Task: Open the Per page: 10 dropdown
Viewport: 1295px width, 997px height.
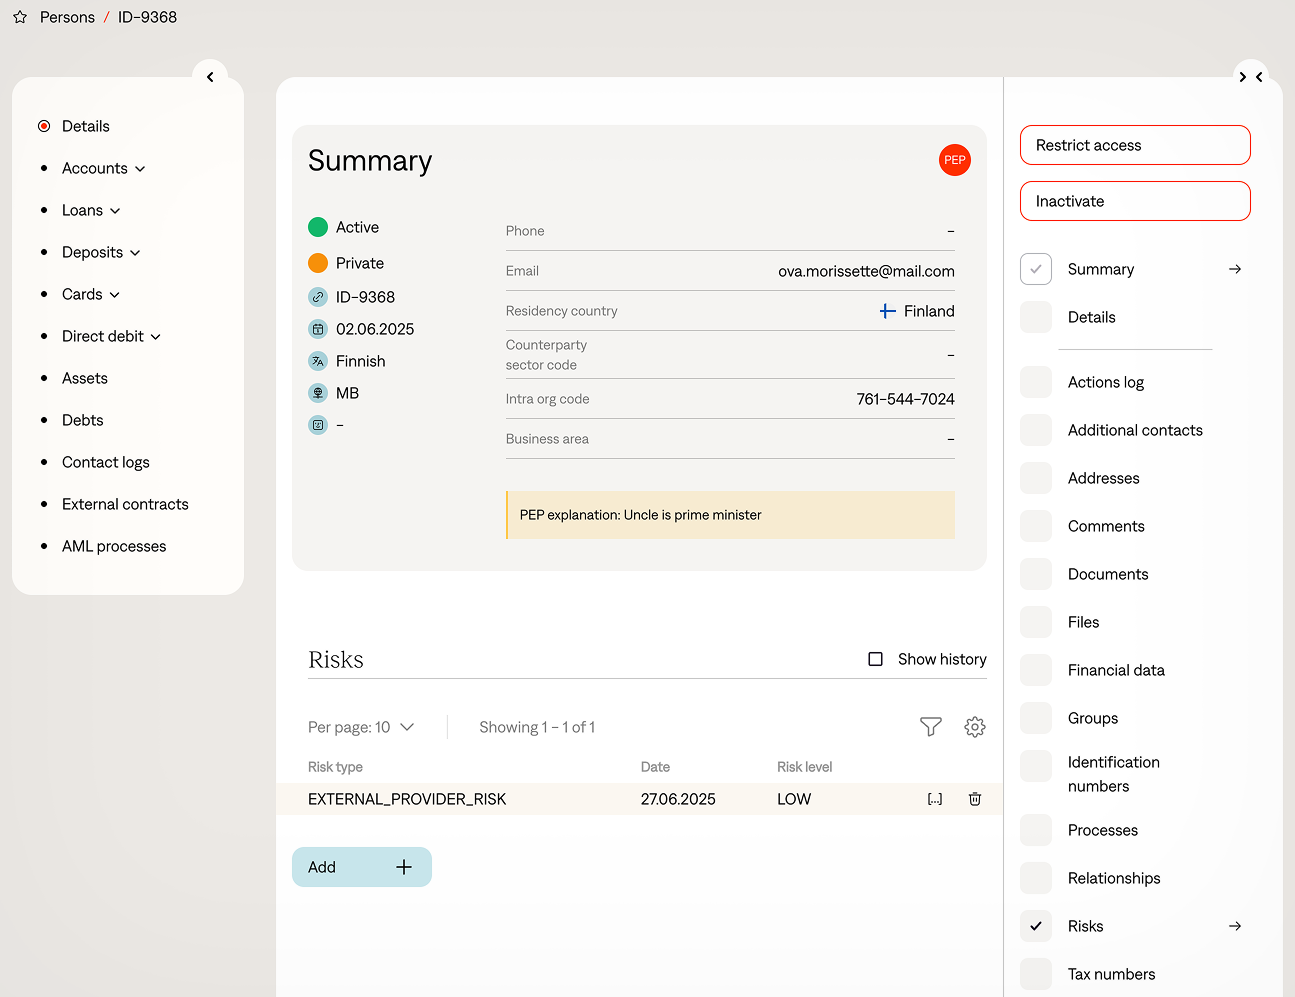Action: pos(361,727)
